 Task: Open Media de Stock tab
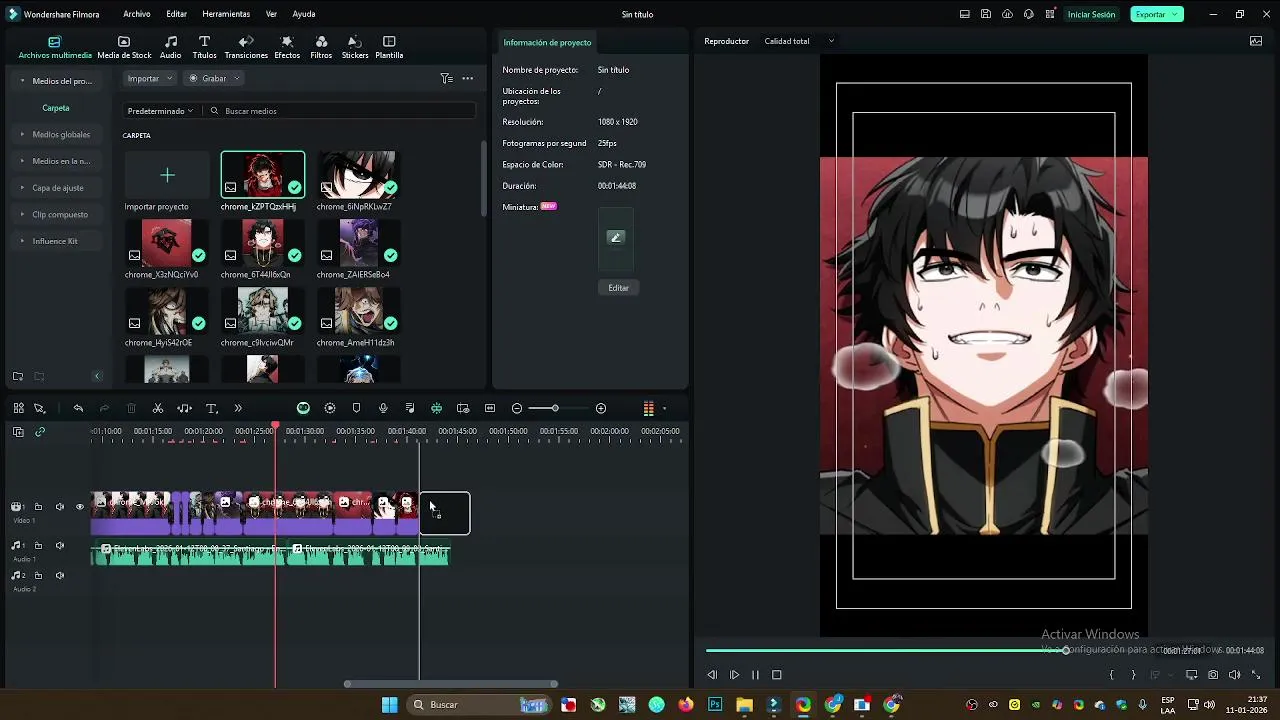point(124,47)
